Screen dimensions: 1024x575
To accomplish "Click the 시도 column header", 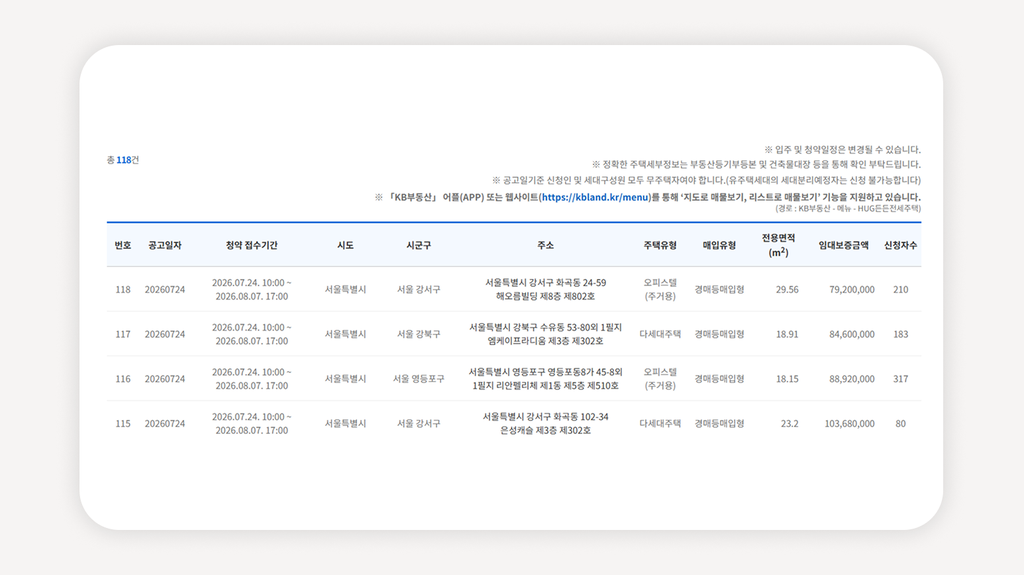I will [345, 245].
